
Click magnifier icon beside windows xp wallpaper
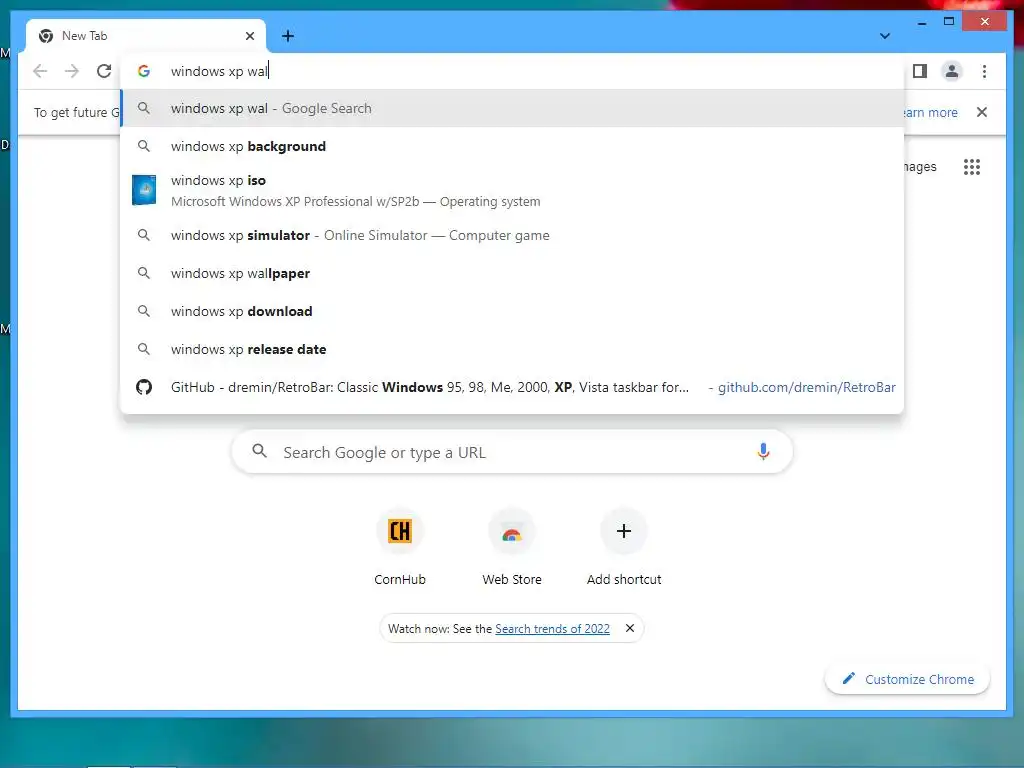click(x=144, y=273)
